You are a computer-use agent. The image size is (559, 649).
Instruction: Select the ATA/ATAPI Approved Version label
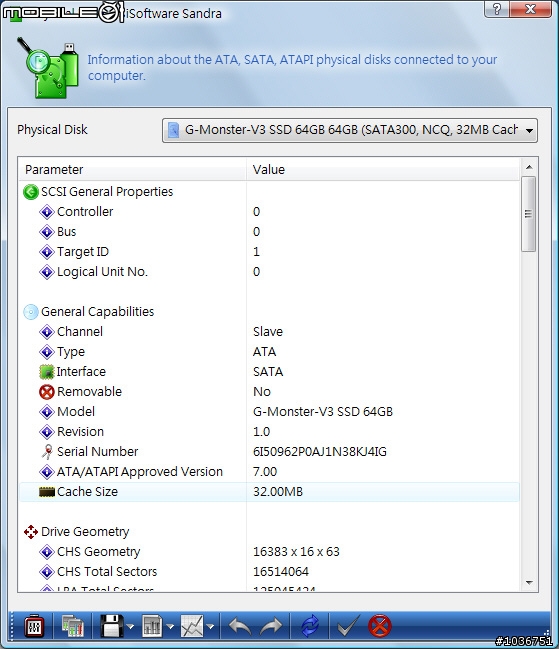tap(140, 472)
